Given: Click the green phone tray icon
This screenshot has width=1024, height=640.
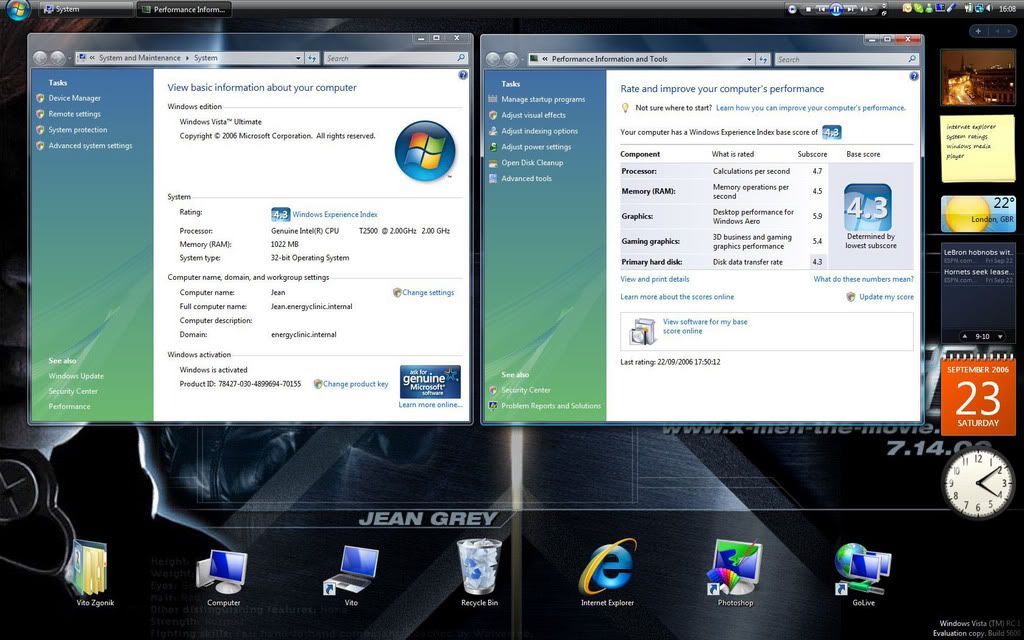Looking at the screenshot, I should pos(918,8).
